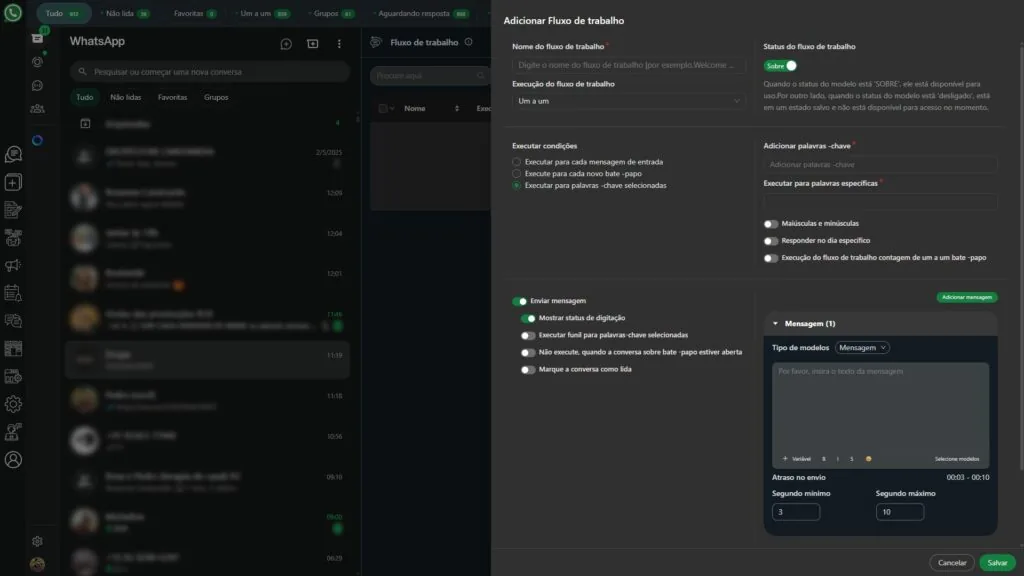
Task: Click the Adicionar mensagem button
Action: point(967,297)
